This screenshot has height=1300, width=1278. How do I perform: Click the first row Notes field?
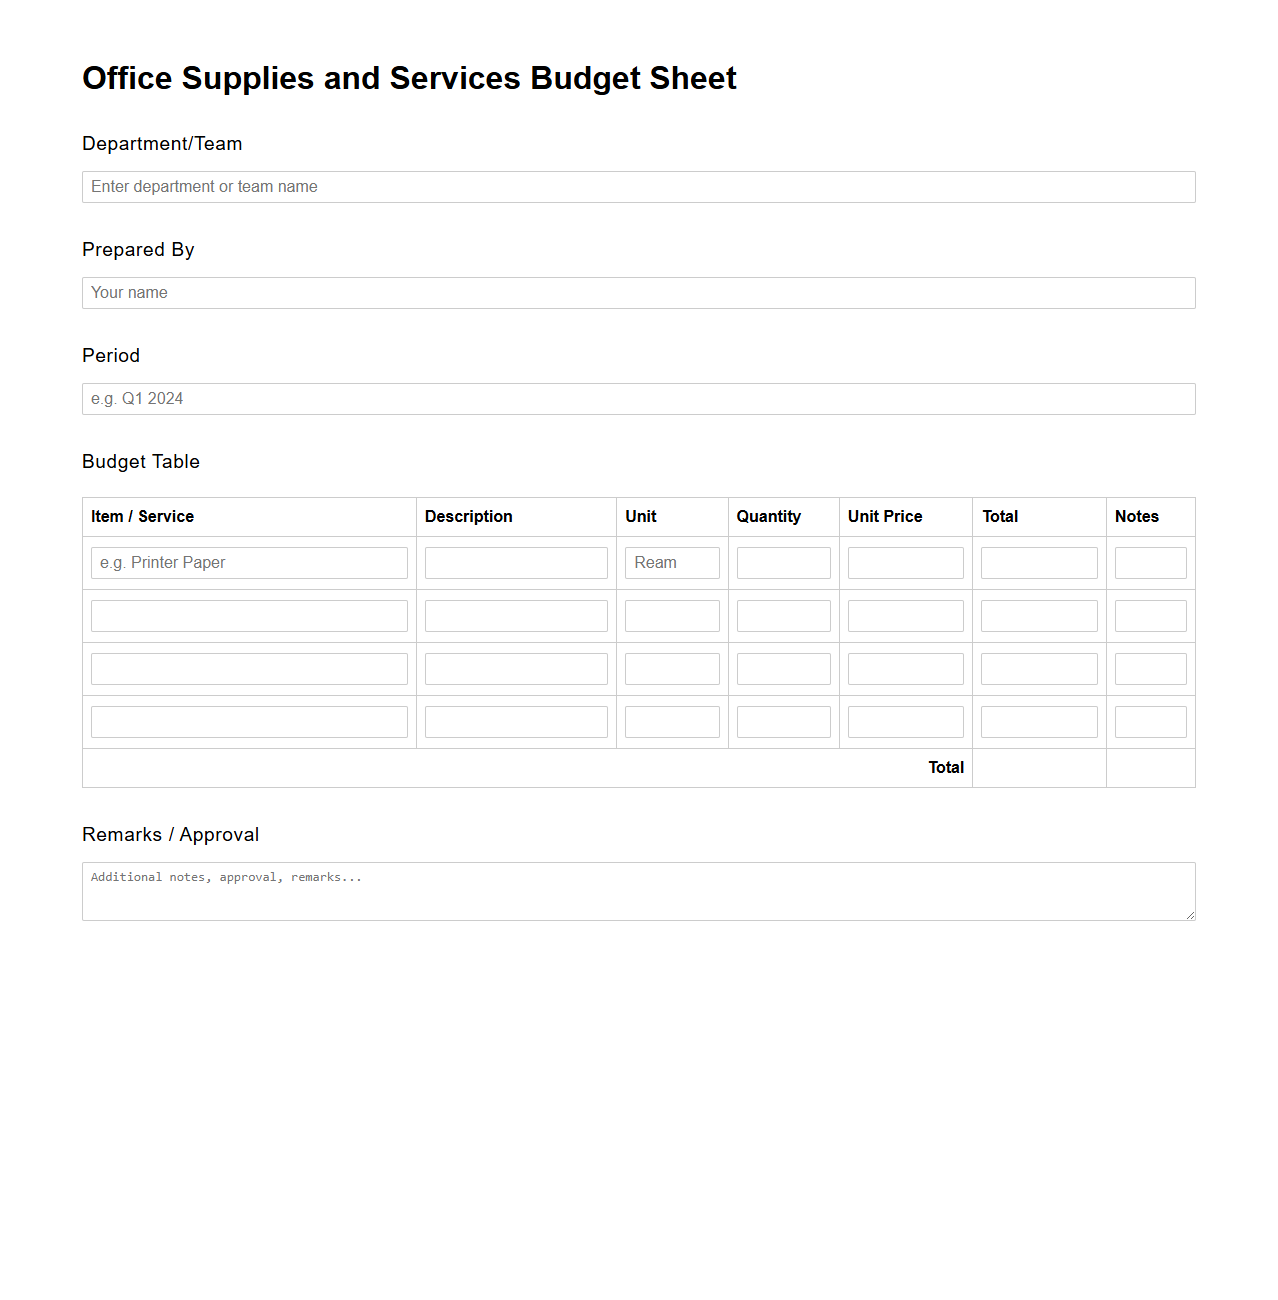click(x=1150, y=562)
